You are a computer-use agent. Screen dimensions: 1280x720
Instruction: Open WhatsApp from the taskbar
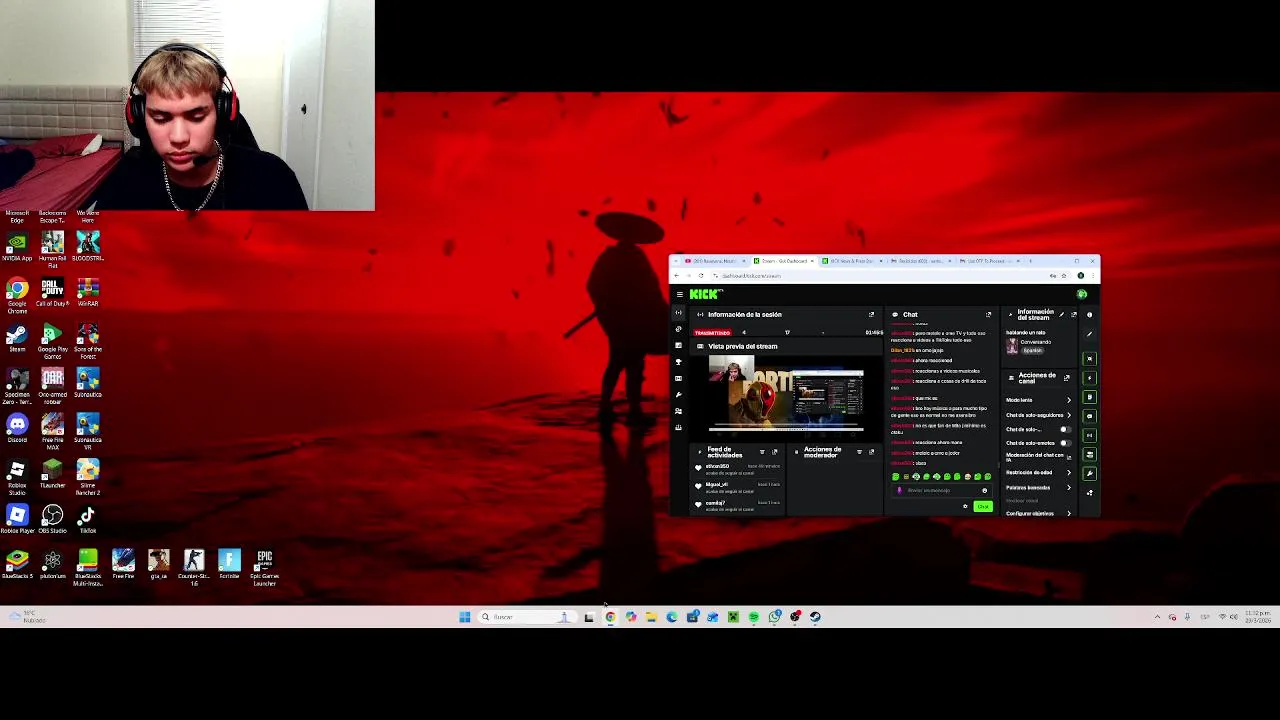coord(774,617)
